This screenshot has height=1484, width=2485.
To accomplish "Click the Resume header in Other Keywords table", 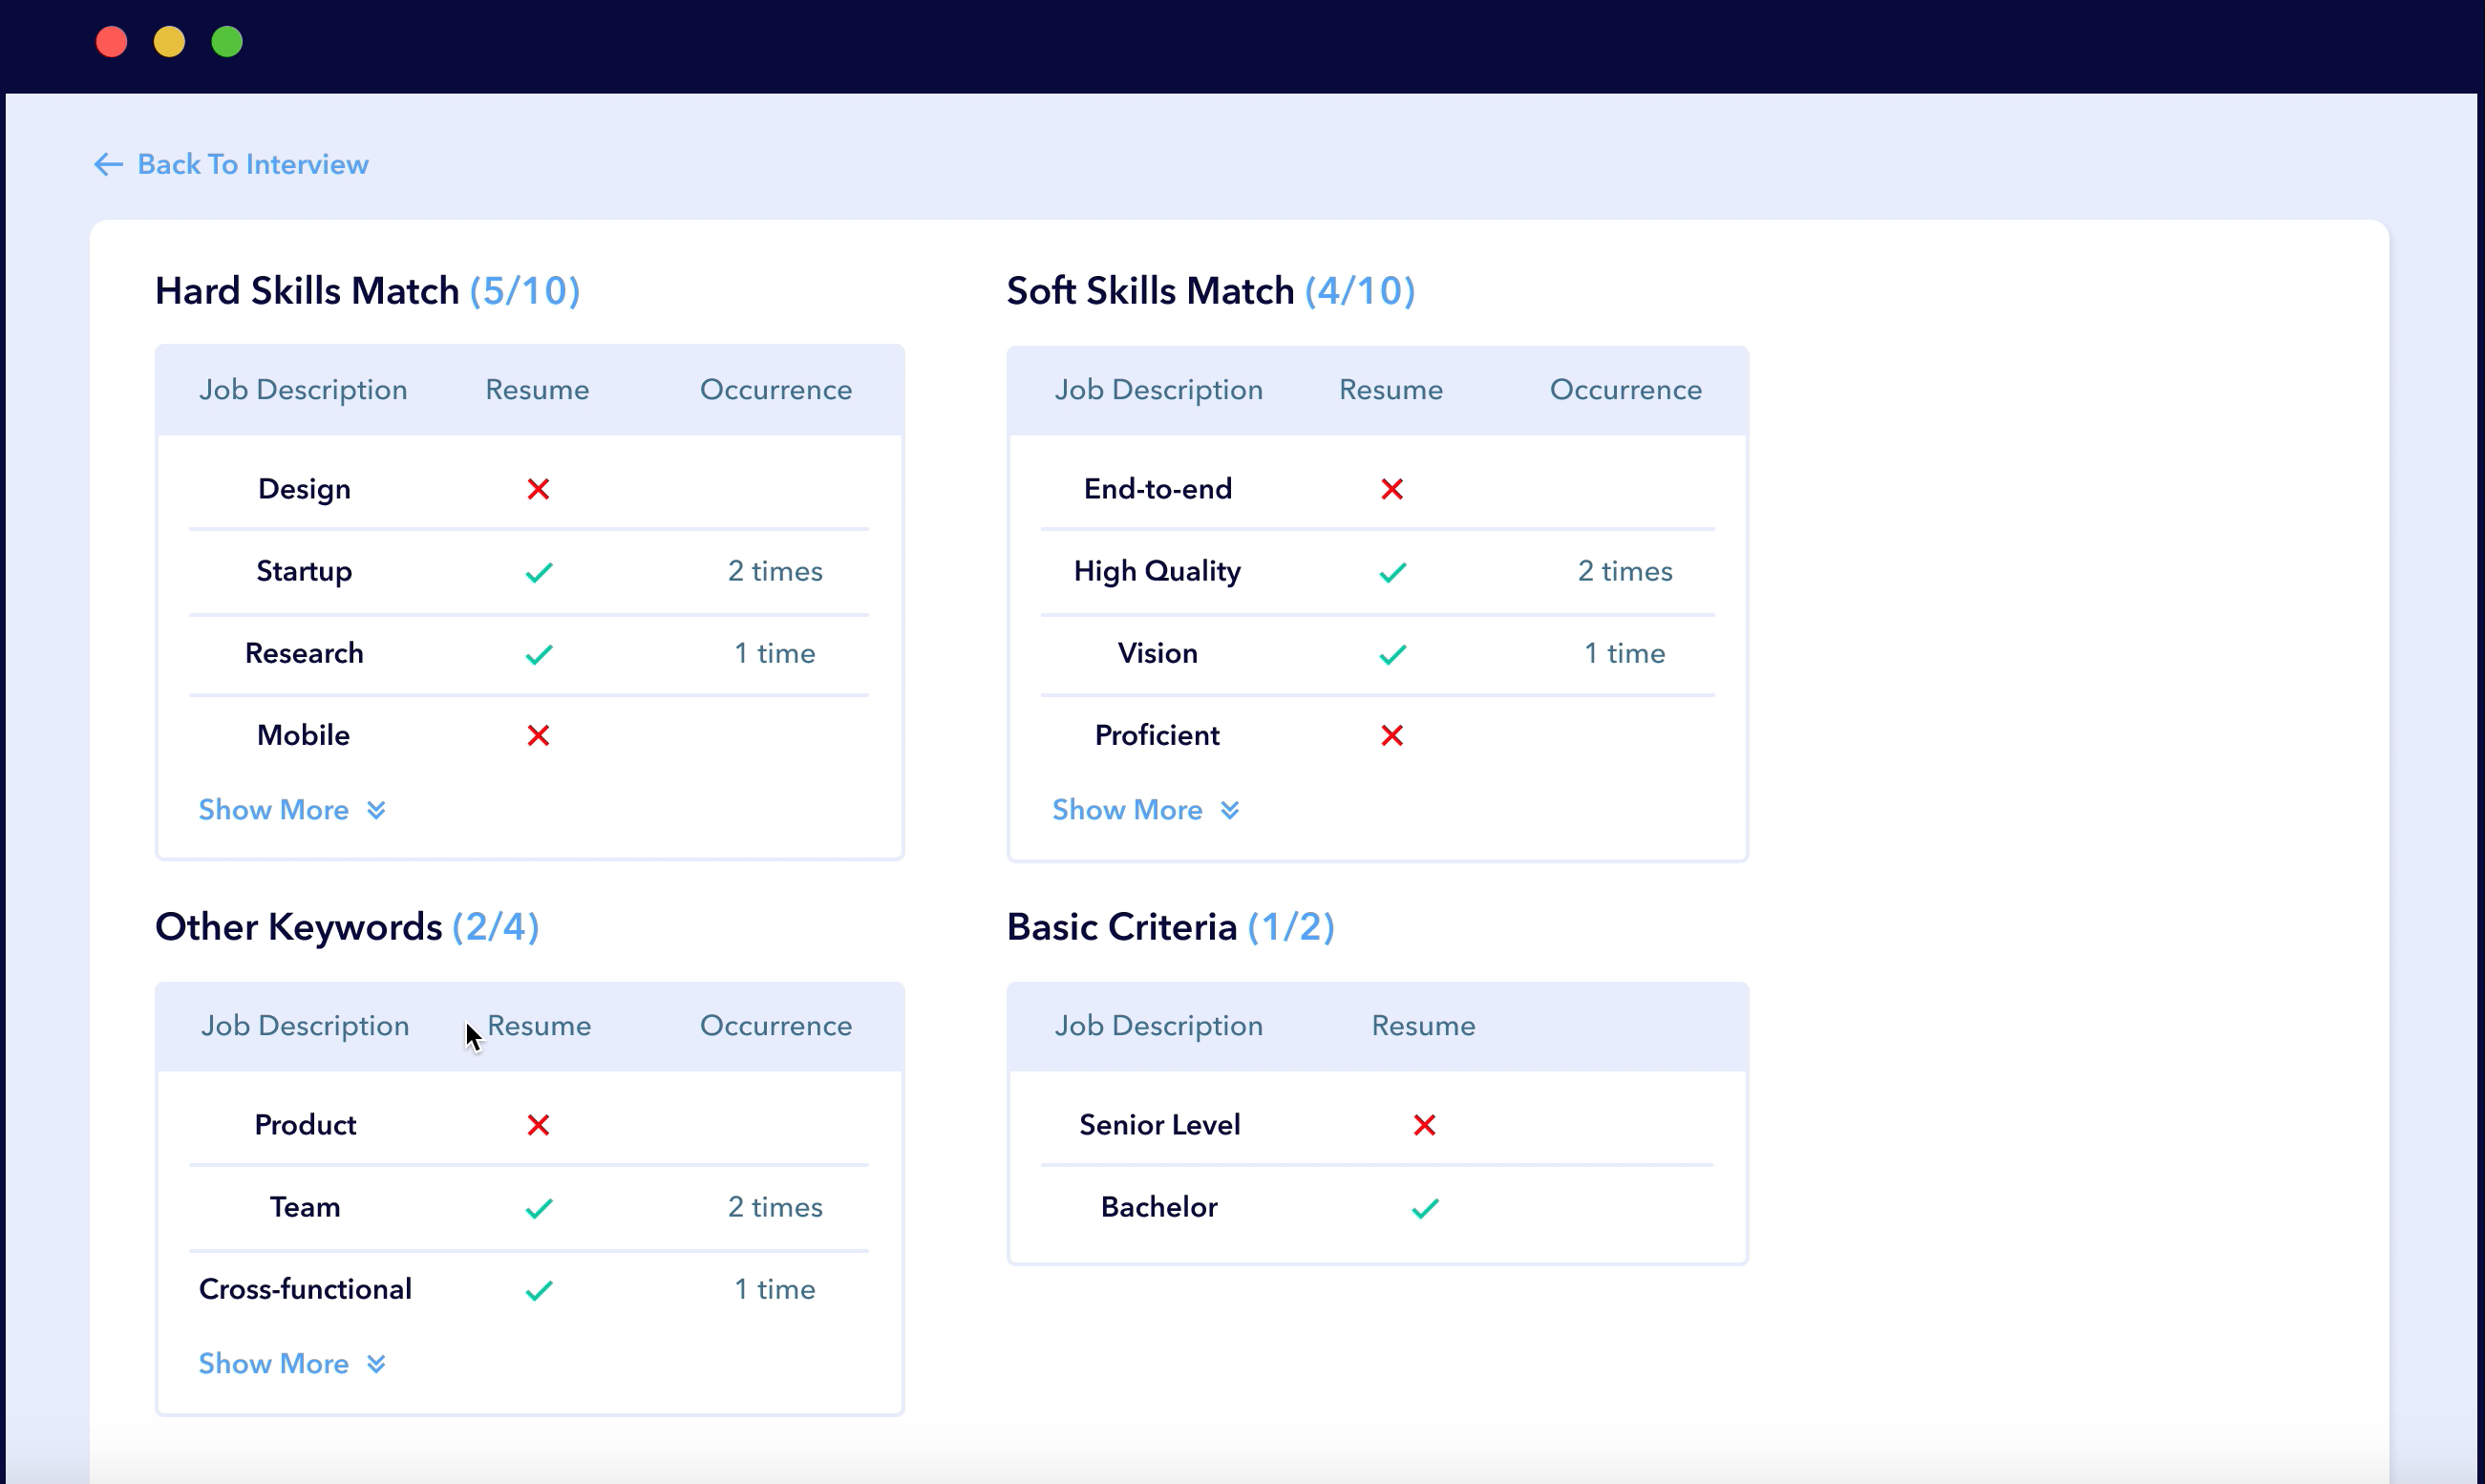I will coord(539,1026).
